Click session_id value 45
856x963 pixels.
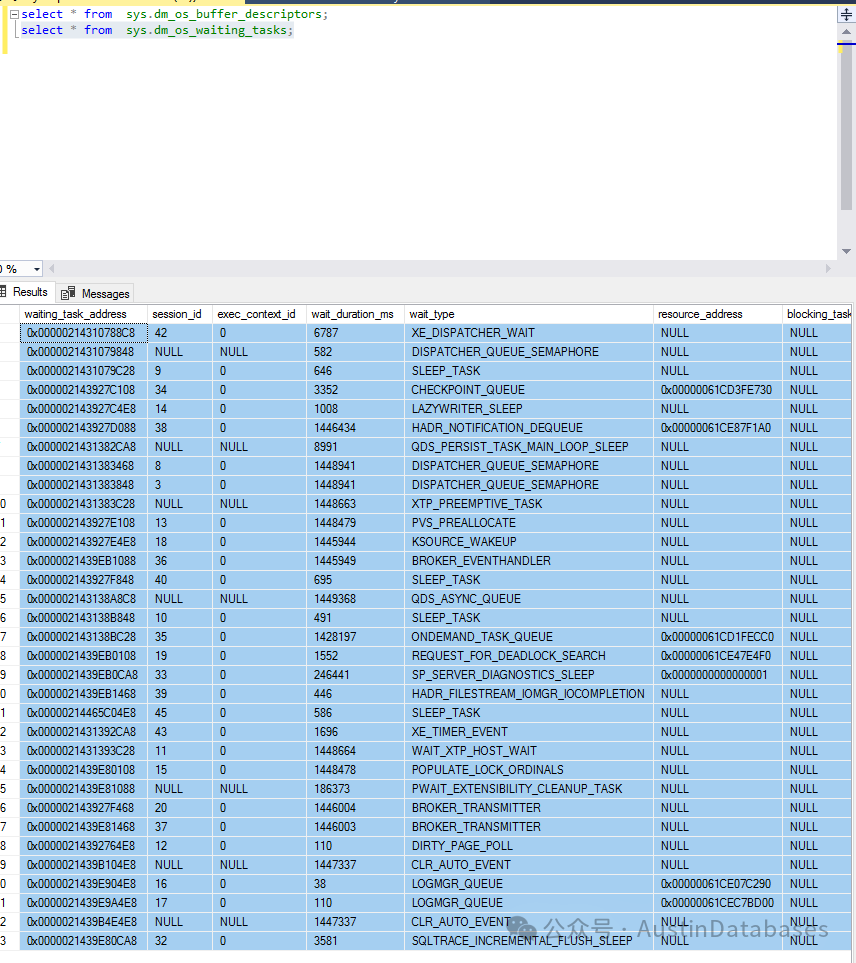(180, 714)
